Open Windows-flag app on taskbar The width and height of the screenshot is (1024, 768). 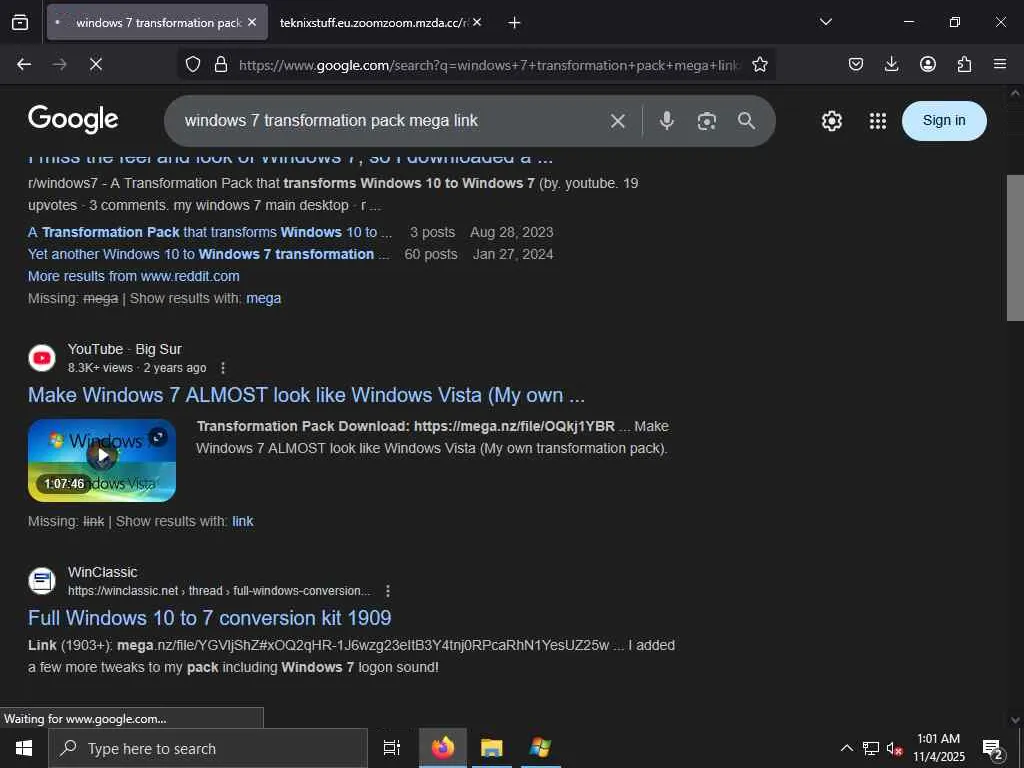[540, 748]
